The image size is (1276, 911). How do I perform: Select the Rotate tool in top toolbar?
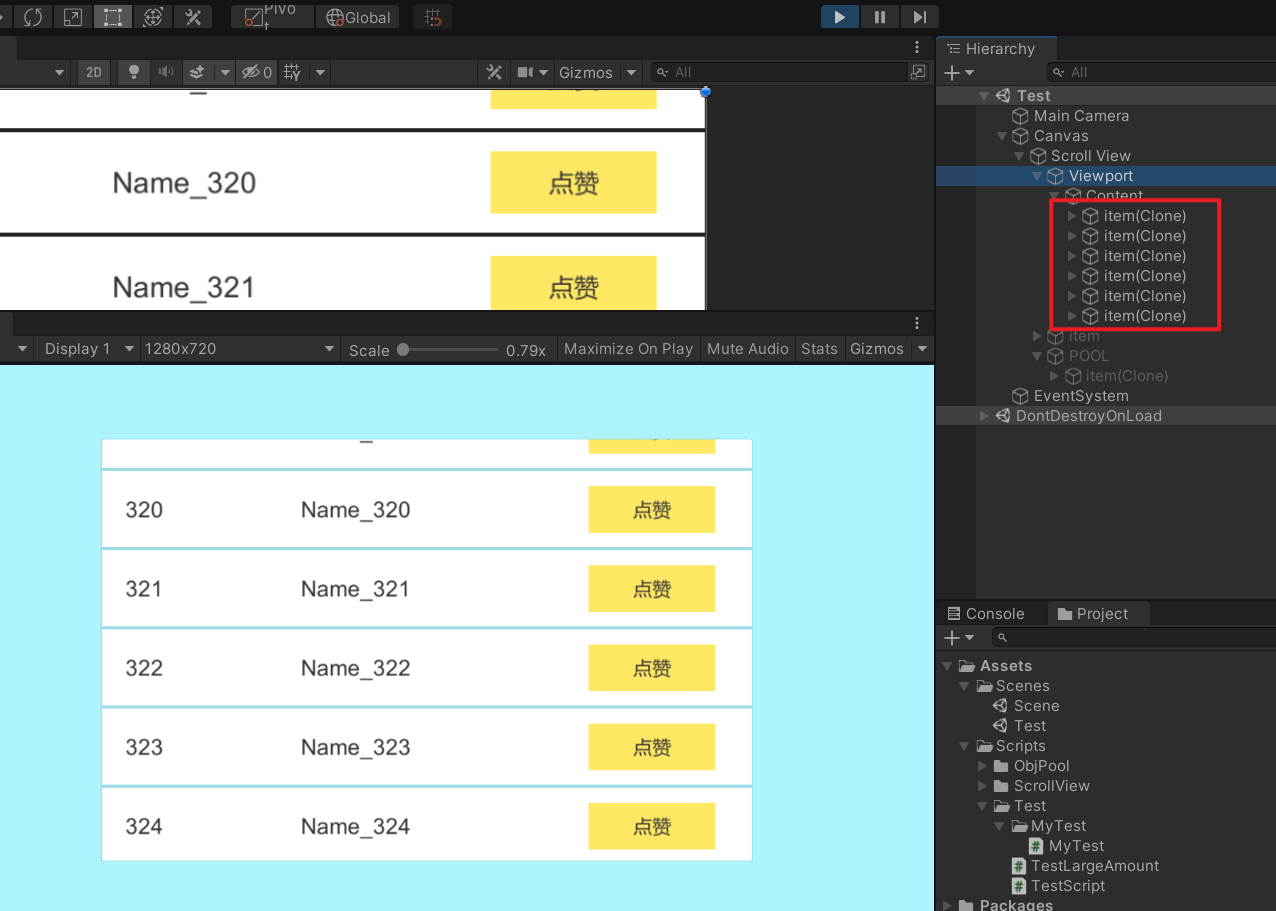[x=32, y=17]
